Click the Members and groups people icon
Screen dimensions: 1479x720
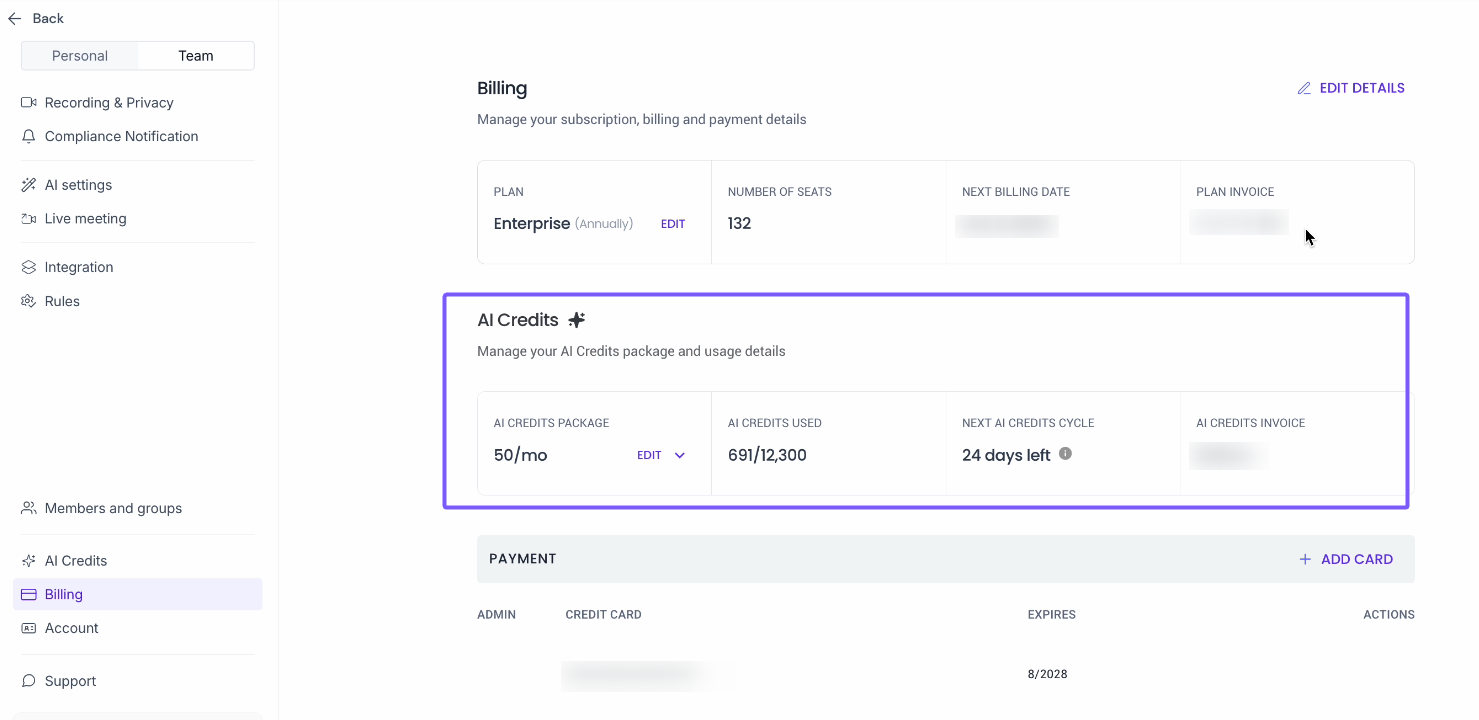(29, 508)
